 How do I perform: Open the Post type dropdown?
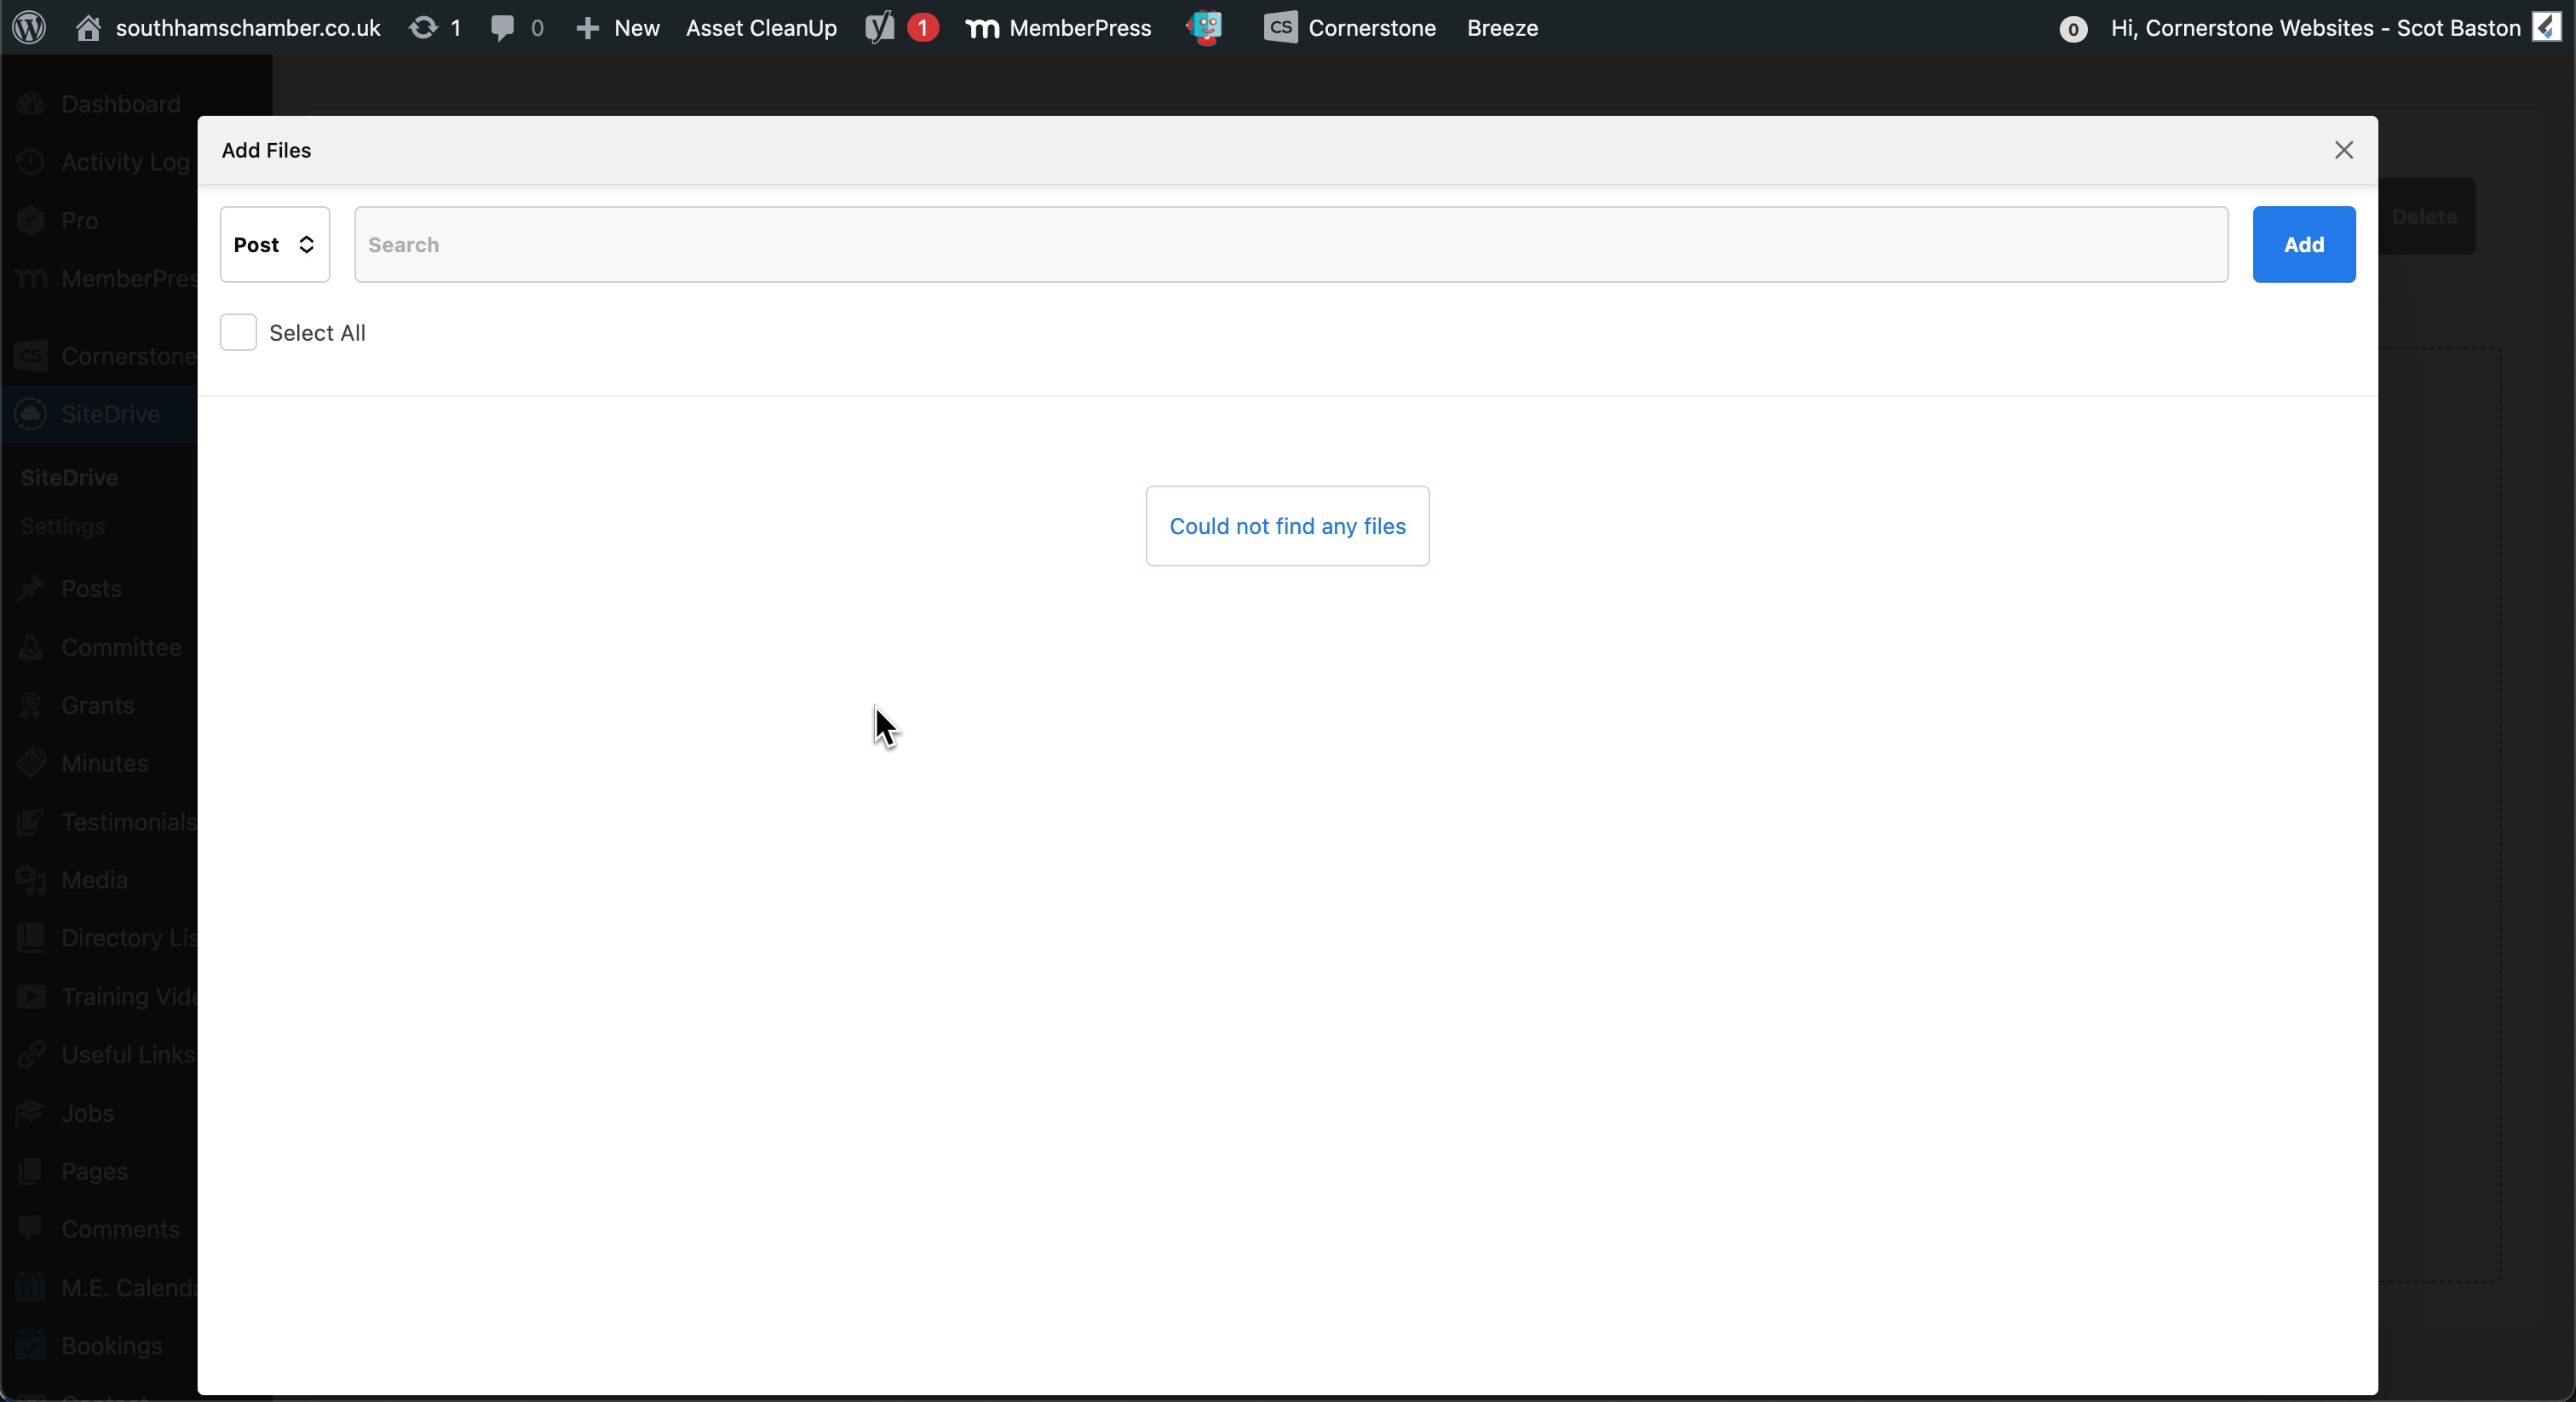pos(275,245)
